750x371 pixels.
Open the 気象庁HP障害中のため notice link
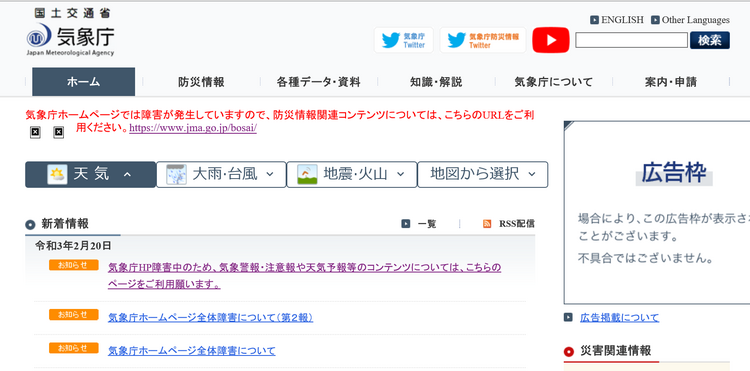pyautogui.click(x=305, y=276)
